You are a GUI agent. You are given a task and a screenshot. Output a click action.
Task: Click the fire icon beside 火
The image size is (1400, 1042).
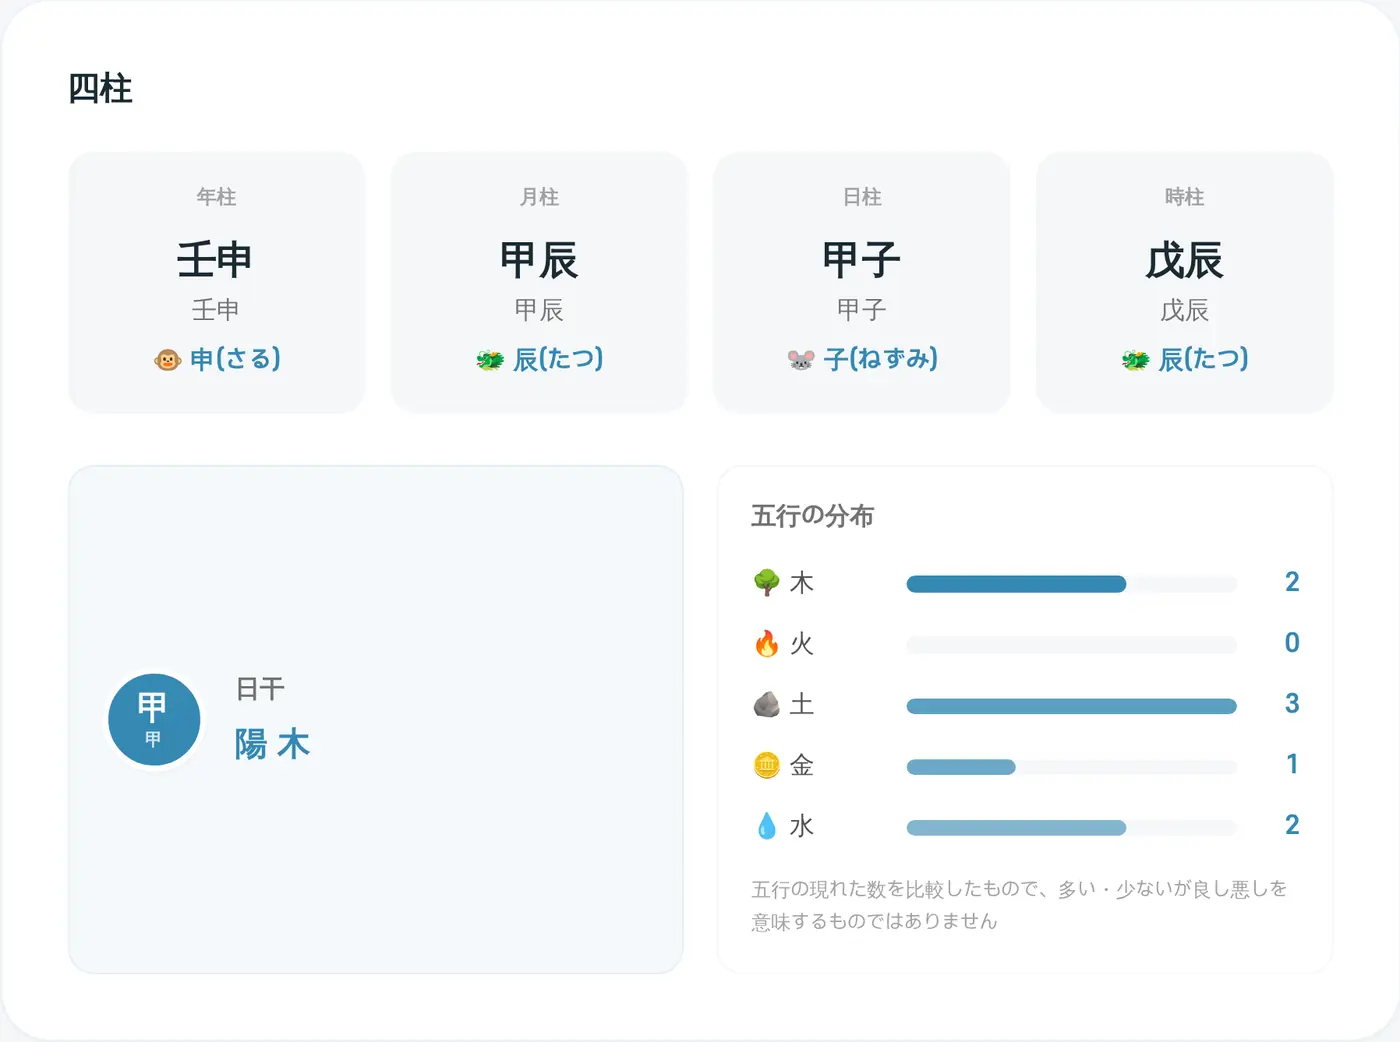[x=767, y=644]
